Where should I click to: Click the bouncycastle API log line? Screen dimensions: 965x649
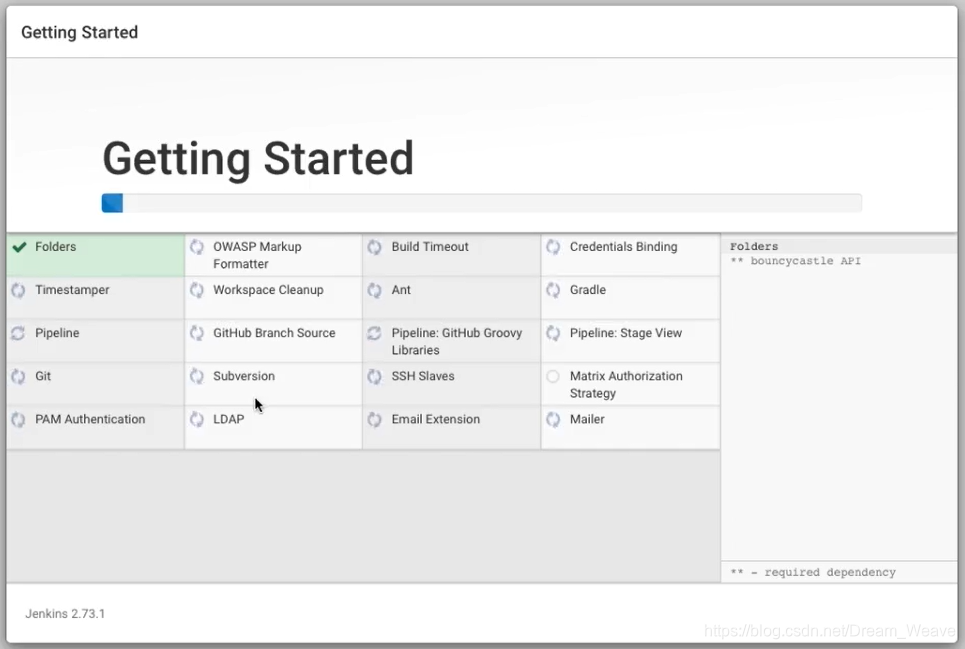pyautogui.click(x=796, y=261)
